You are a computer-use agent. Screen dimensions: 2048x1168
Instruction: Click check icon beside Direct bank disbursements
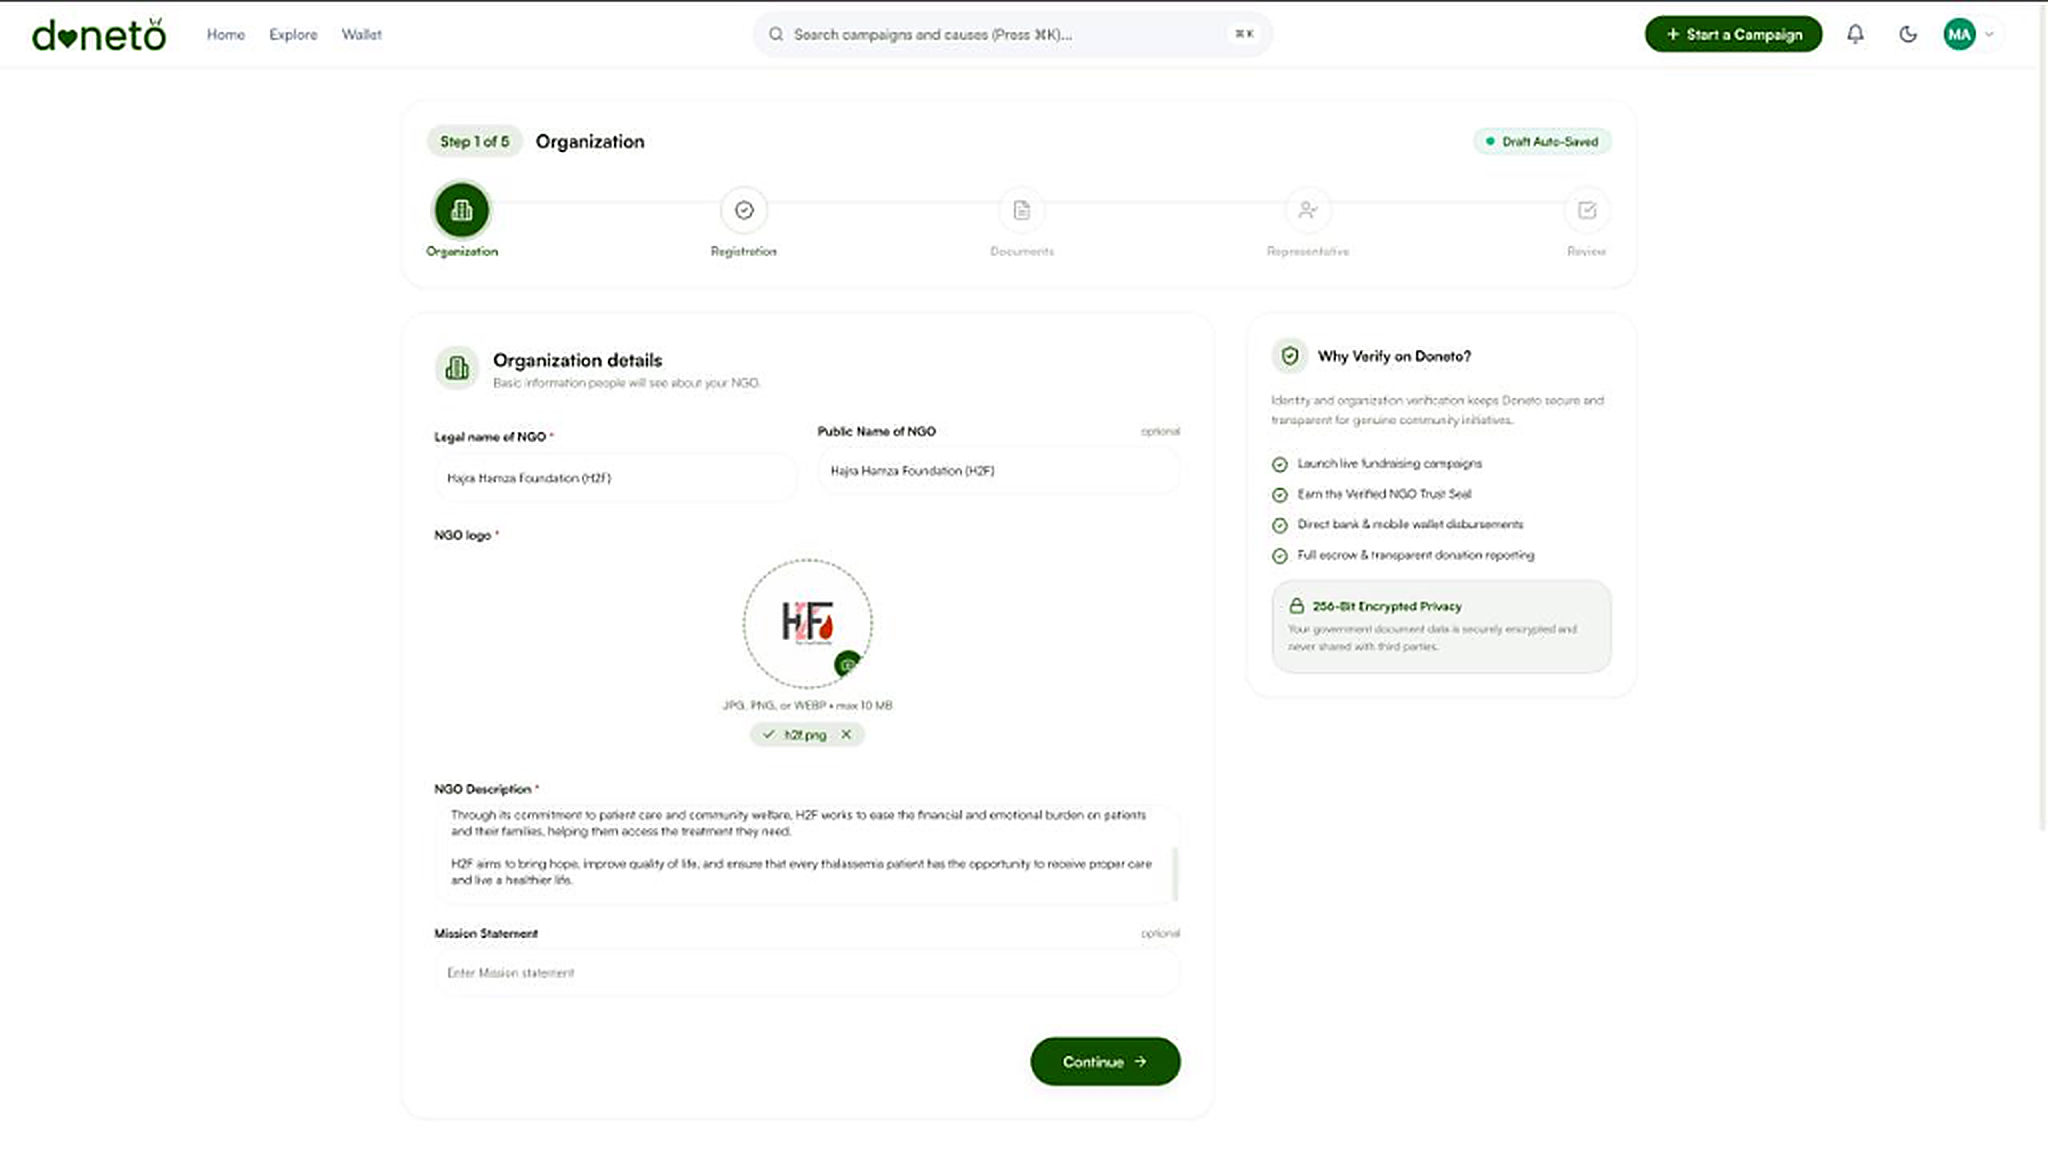pos(1279,525)
